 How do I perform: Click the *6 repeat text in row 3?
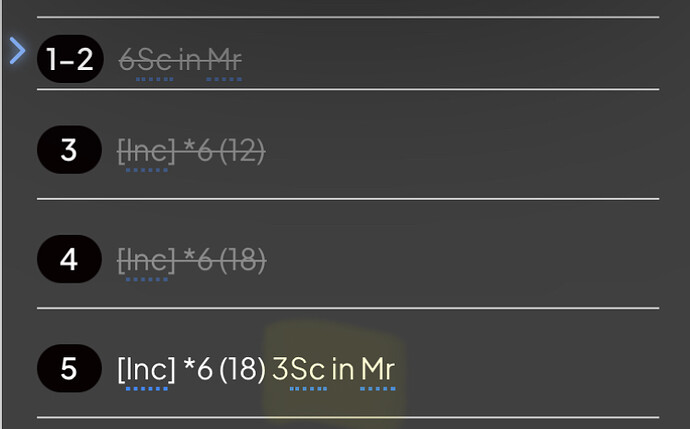(x=198, y=150)
